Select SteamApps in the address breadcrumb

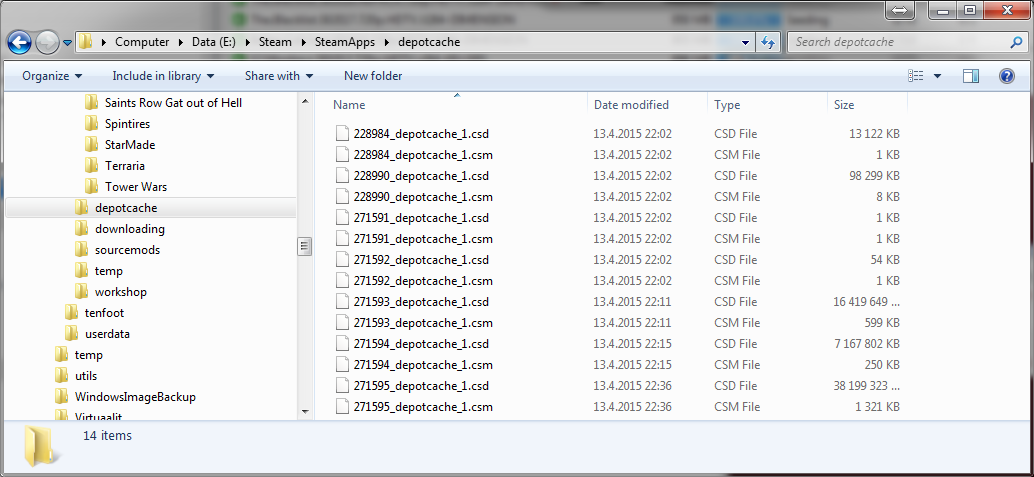(344, 42)
